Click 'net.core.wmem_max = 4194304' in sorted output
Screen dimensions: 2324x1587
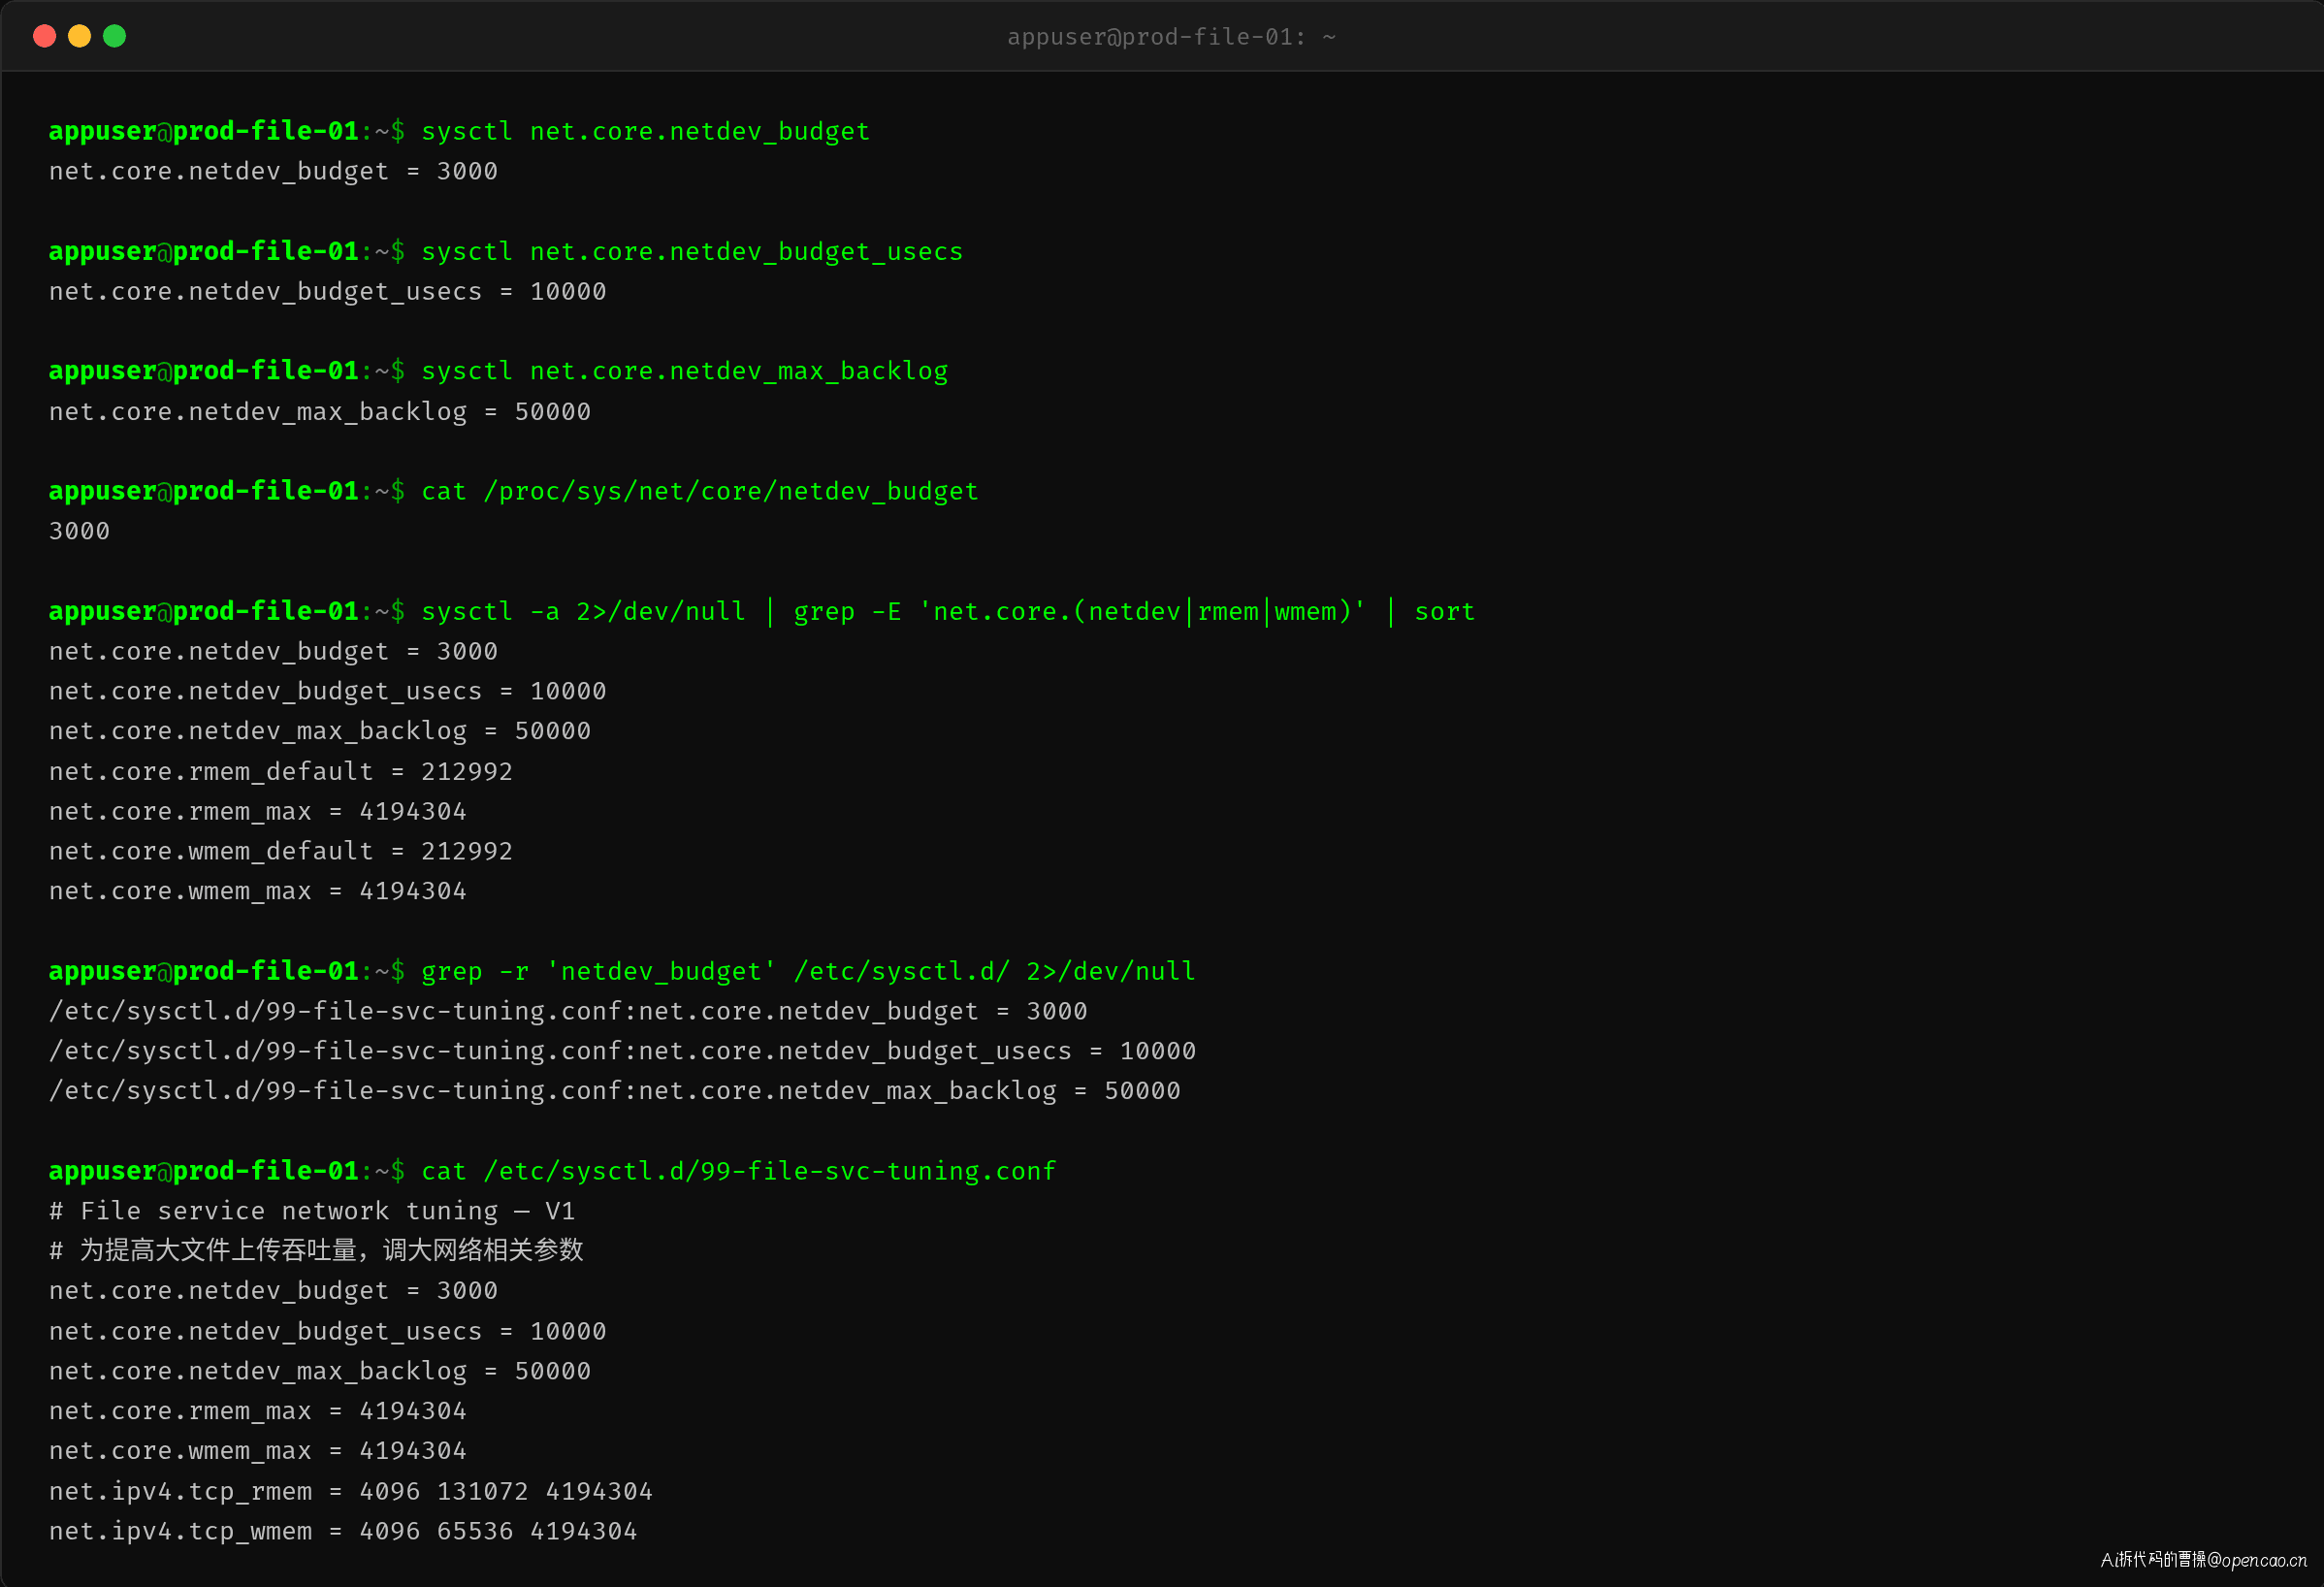(x=258, y=891)
